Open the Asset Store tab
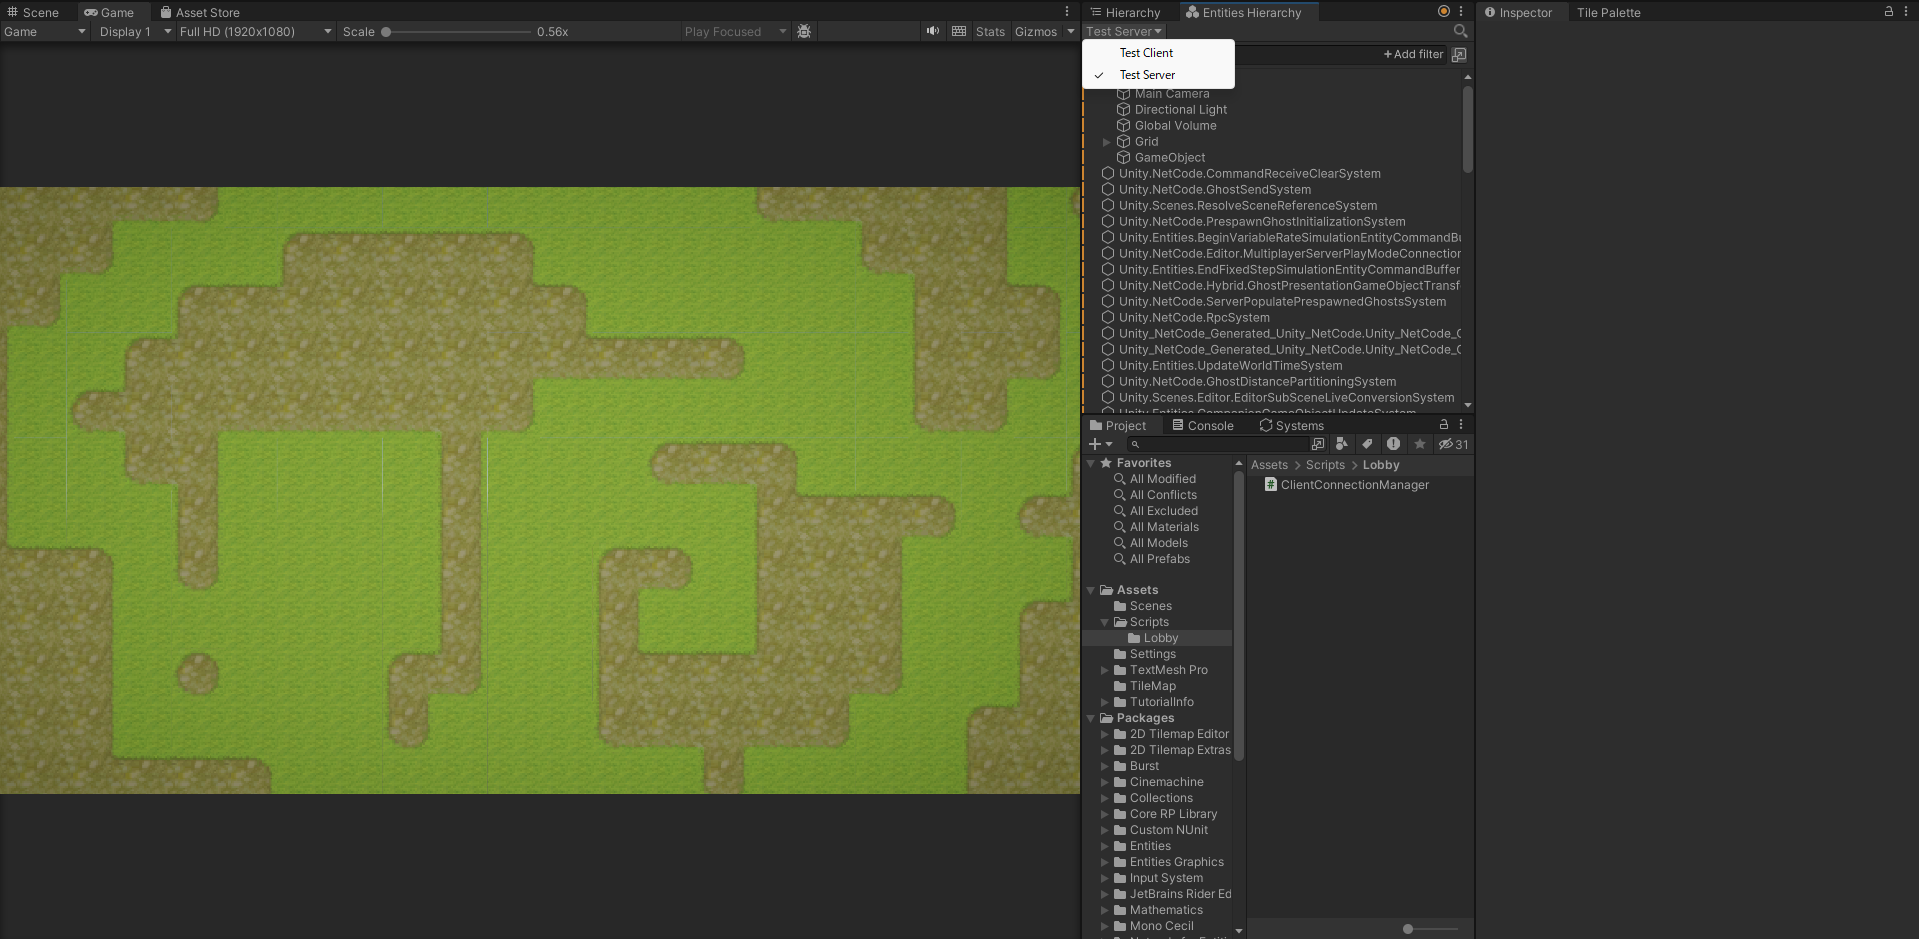This screenshot has height=939, width=1919. point(200,12)
